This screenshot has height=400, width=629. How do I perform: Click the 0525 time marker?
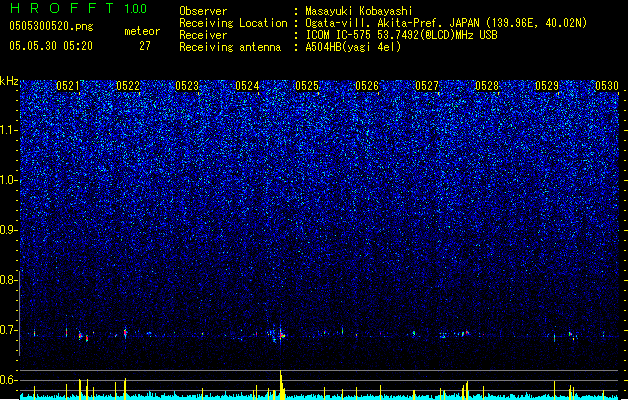tap(307, 86)
